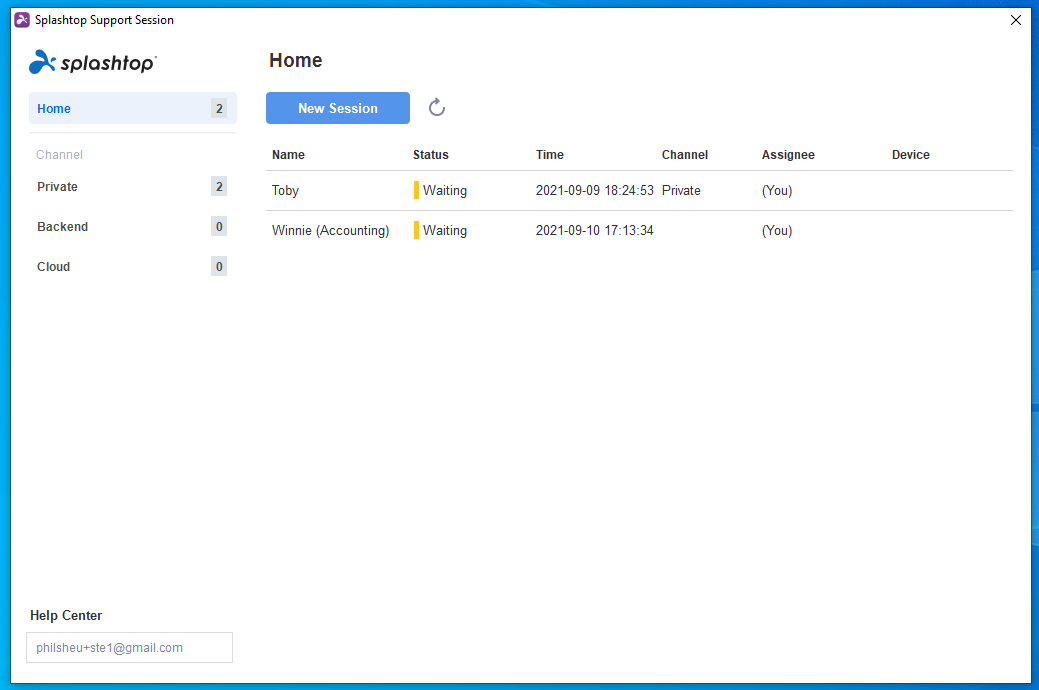Image resolution: width=1039 pixels, height=690 pixels.
Task: Close the Splashtop Support Session window
Action: click(x=1015, y=20)
